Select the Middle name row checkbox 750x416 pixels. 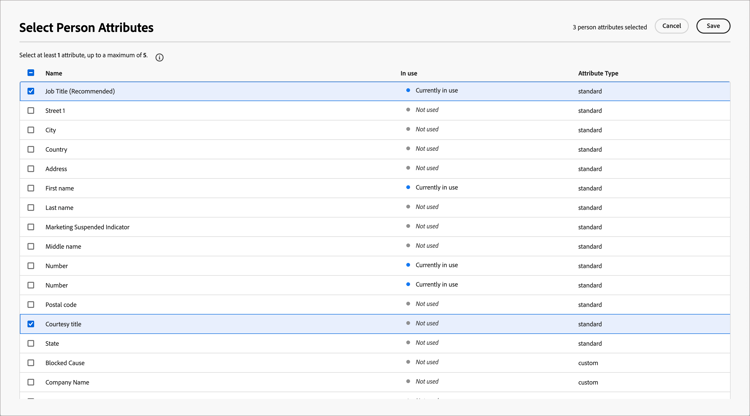(31, 246)
